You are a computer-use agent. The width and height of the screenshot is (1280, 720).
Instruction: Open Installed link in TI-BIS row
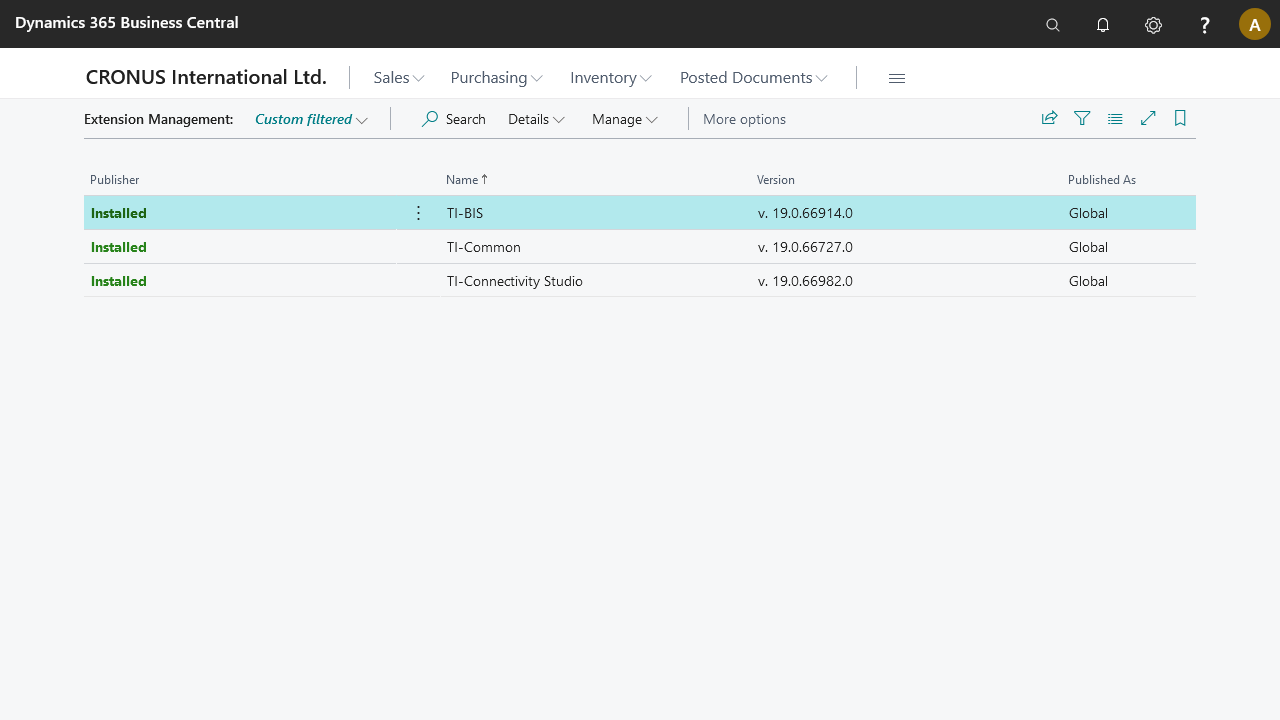(x=119, y=213)
